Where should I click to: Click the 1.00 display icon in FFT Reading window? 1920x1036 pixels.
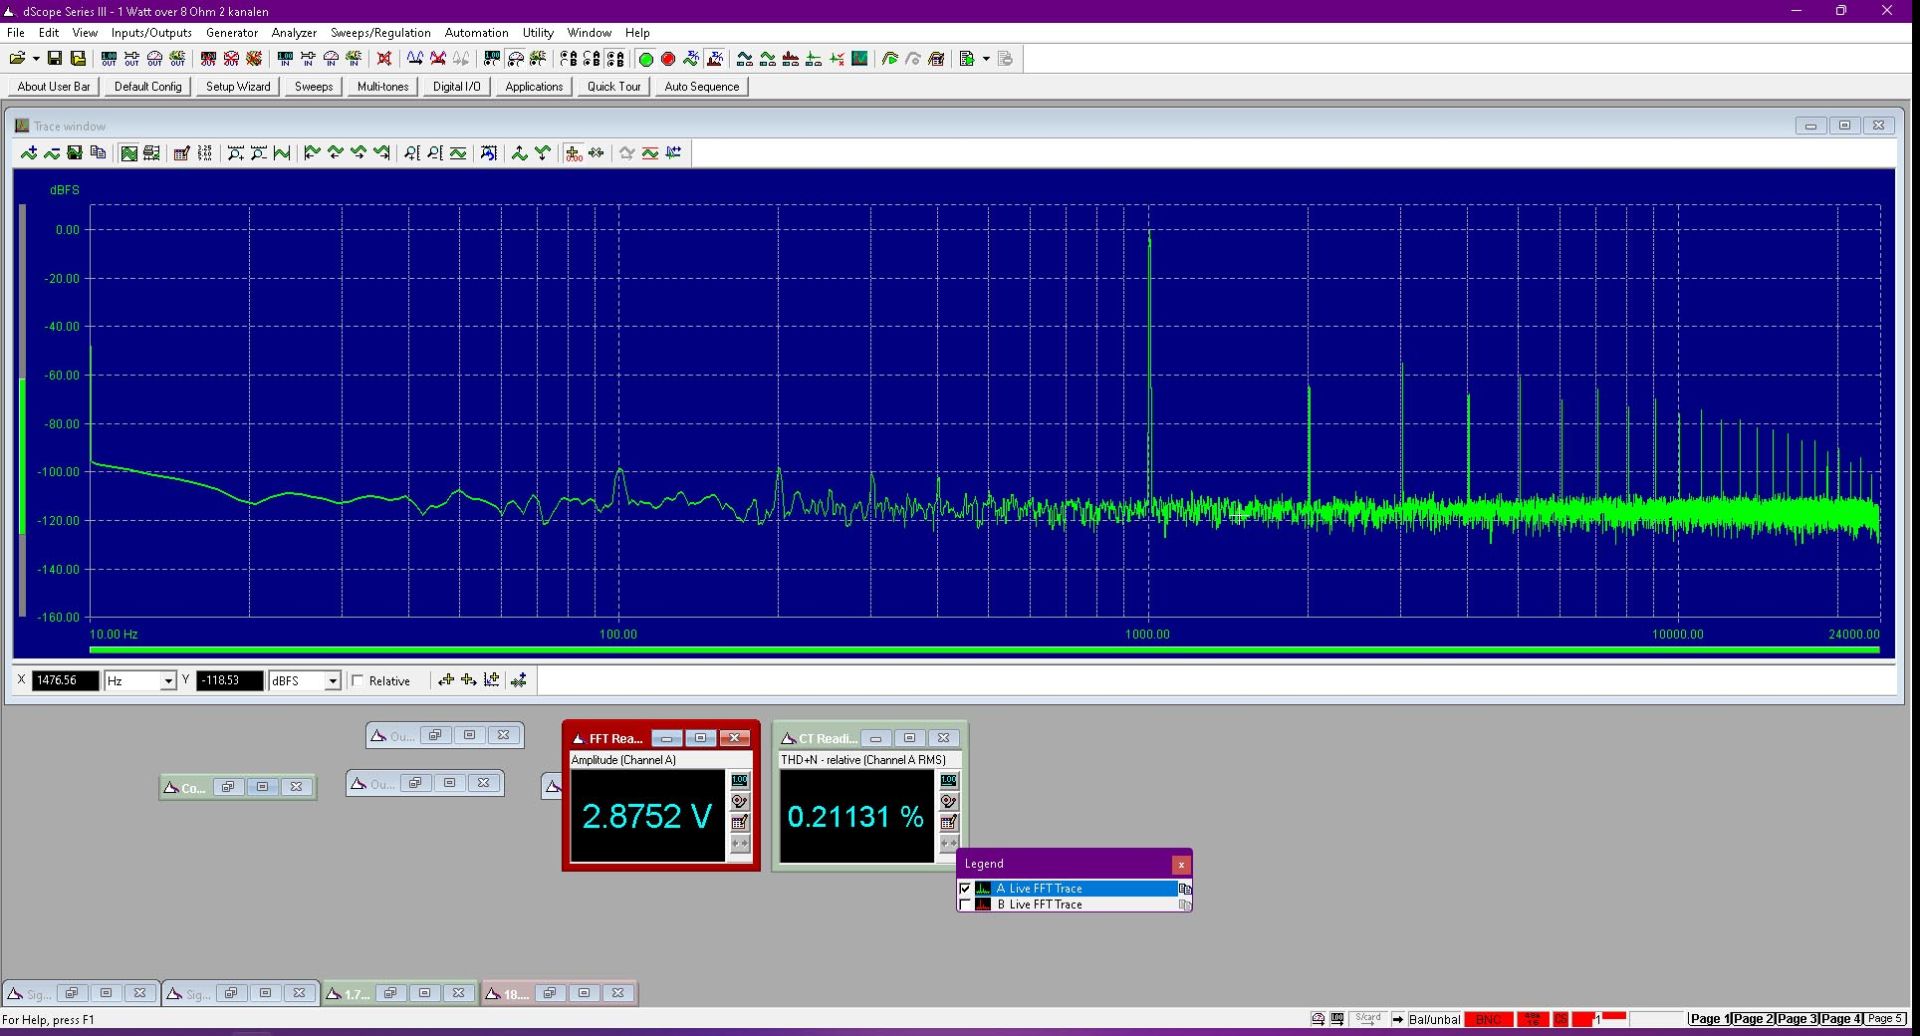[740, 781]
